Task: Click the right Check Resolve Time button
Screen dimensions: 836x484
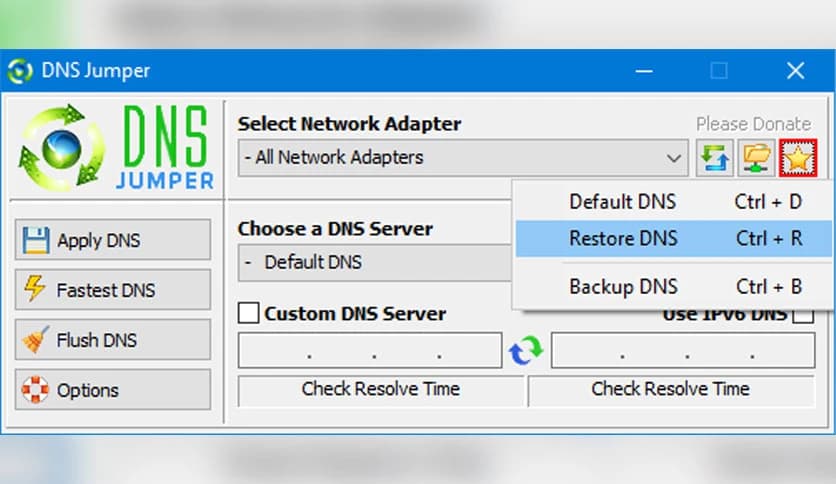Action: (x=671, y=389)
